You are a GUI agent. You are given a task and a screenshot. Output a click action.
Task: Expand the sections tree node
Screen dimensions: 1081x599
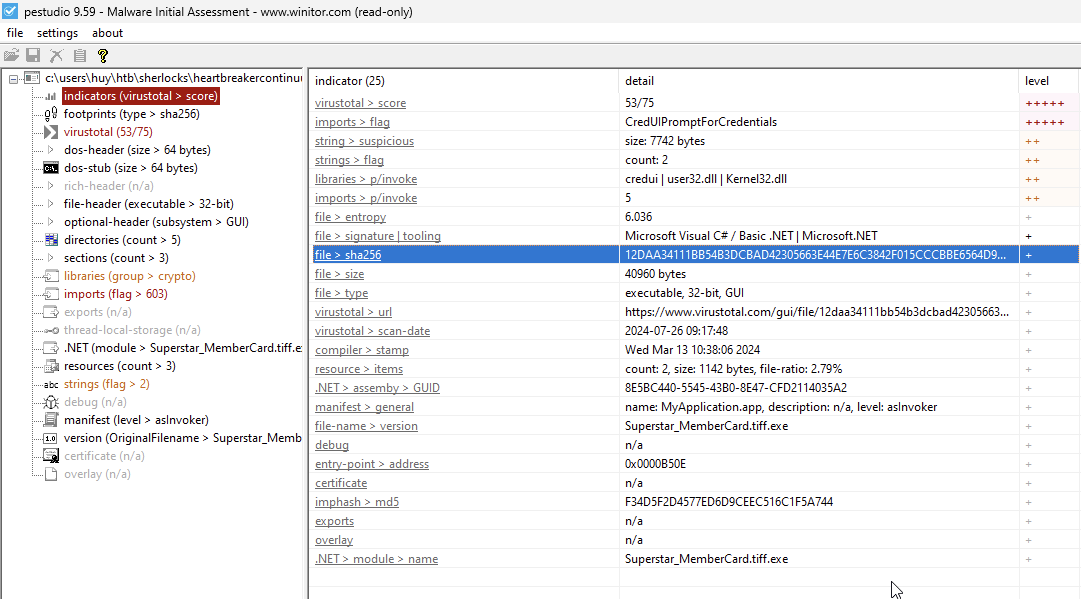click(x=51, y=258)
